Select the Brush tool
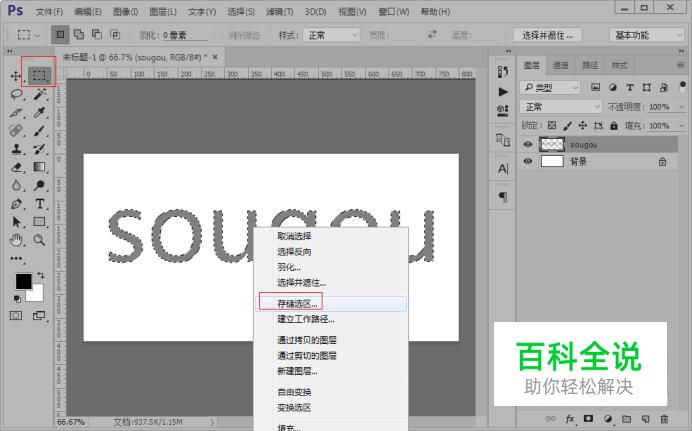Viewport: 692px width, 431px height. (40, 131)
